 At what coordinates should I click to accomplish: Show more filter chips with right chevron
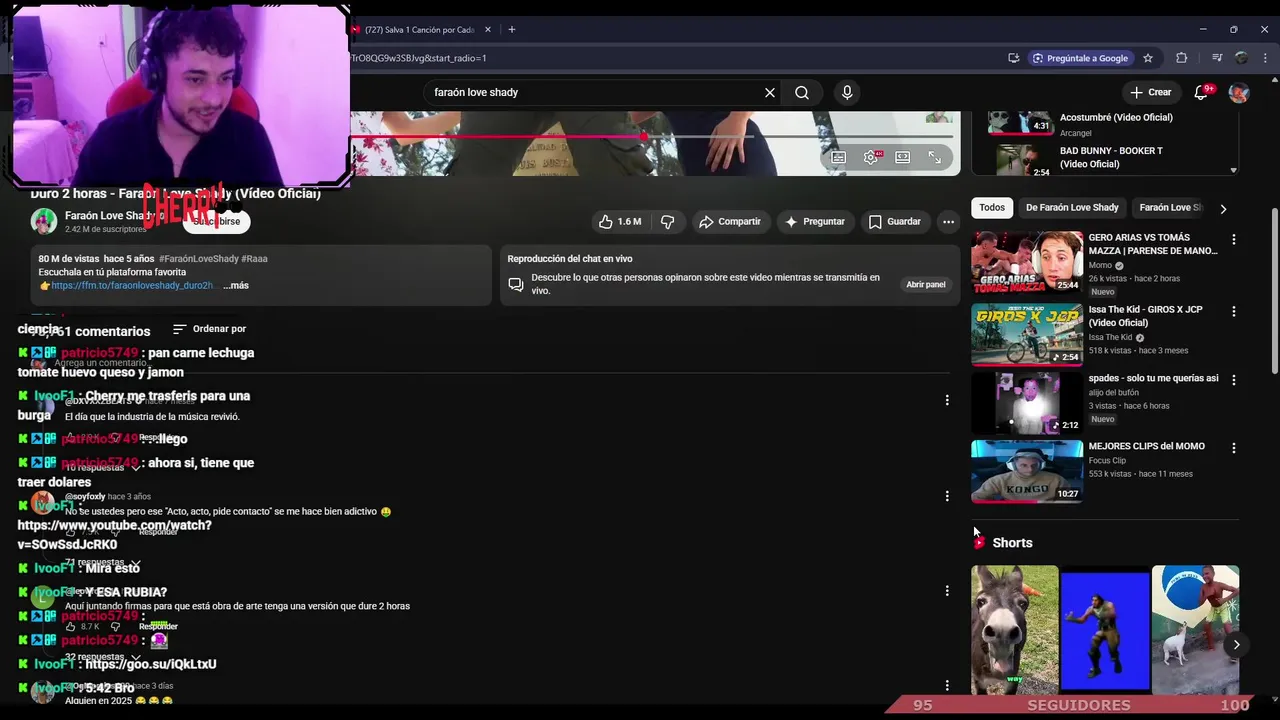[x=1223, y=208]
